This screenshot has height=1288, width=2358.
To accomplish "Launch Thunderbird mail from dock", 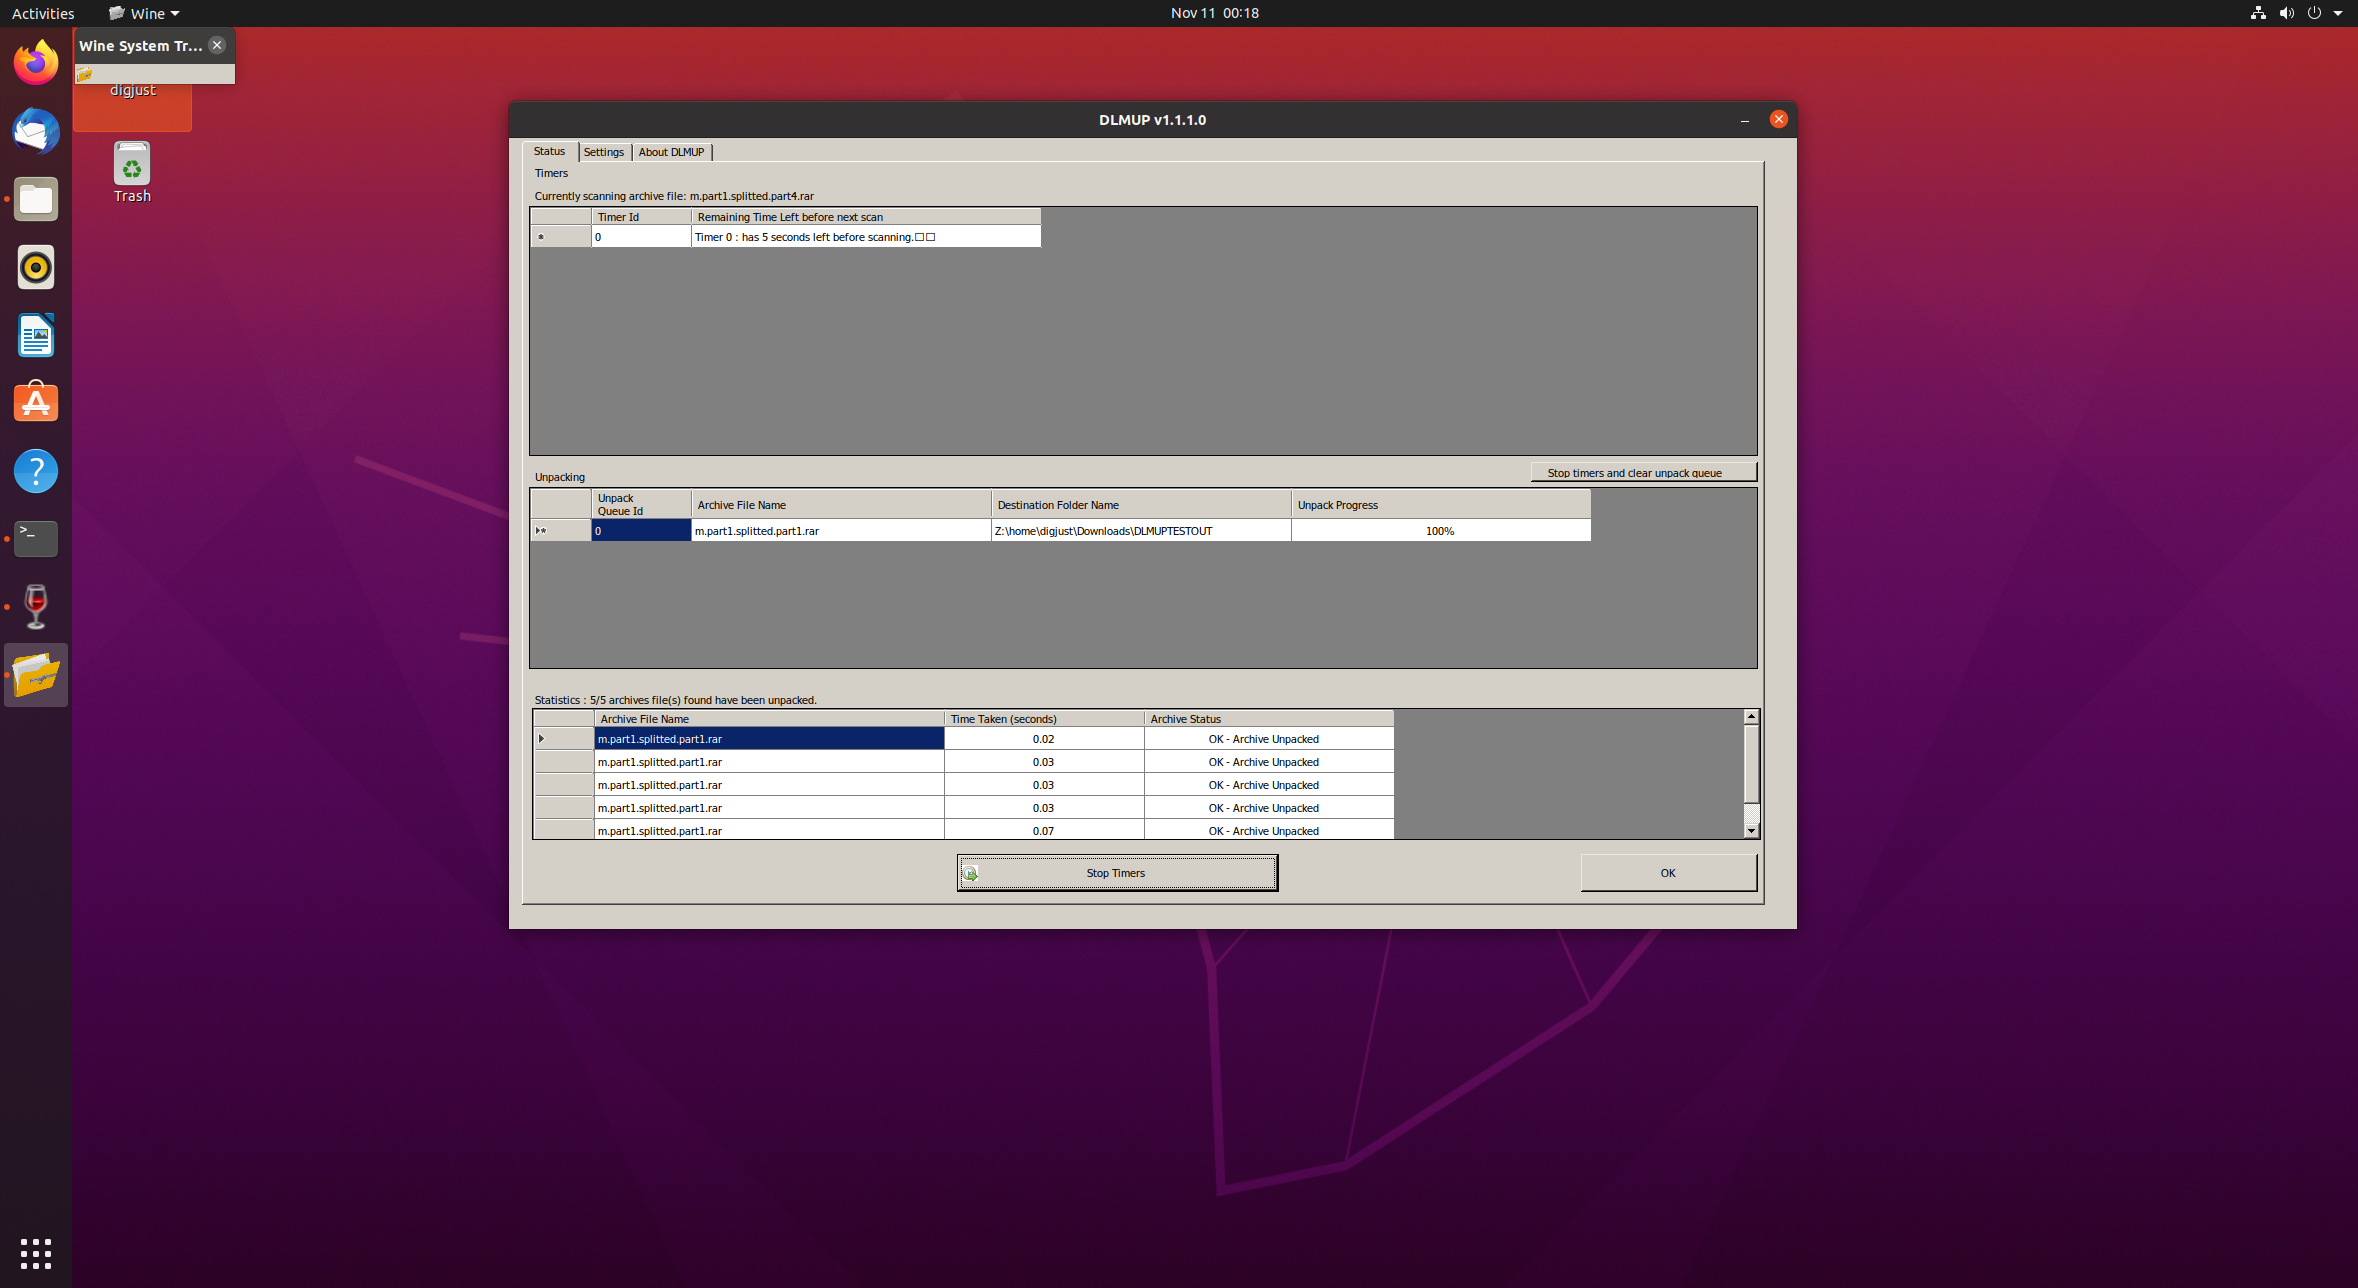I will pos(36,131).
